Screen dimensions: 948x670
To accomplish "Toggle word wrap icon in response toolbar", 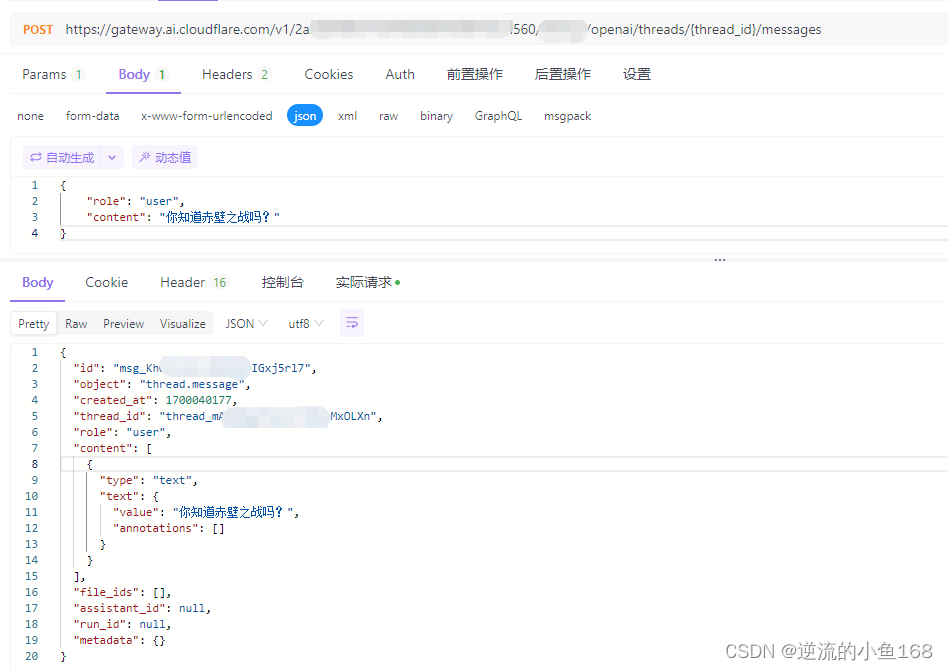I will coord(352,324).
